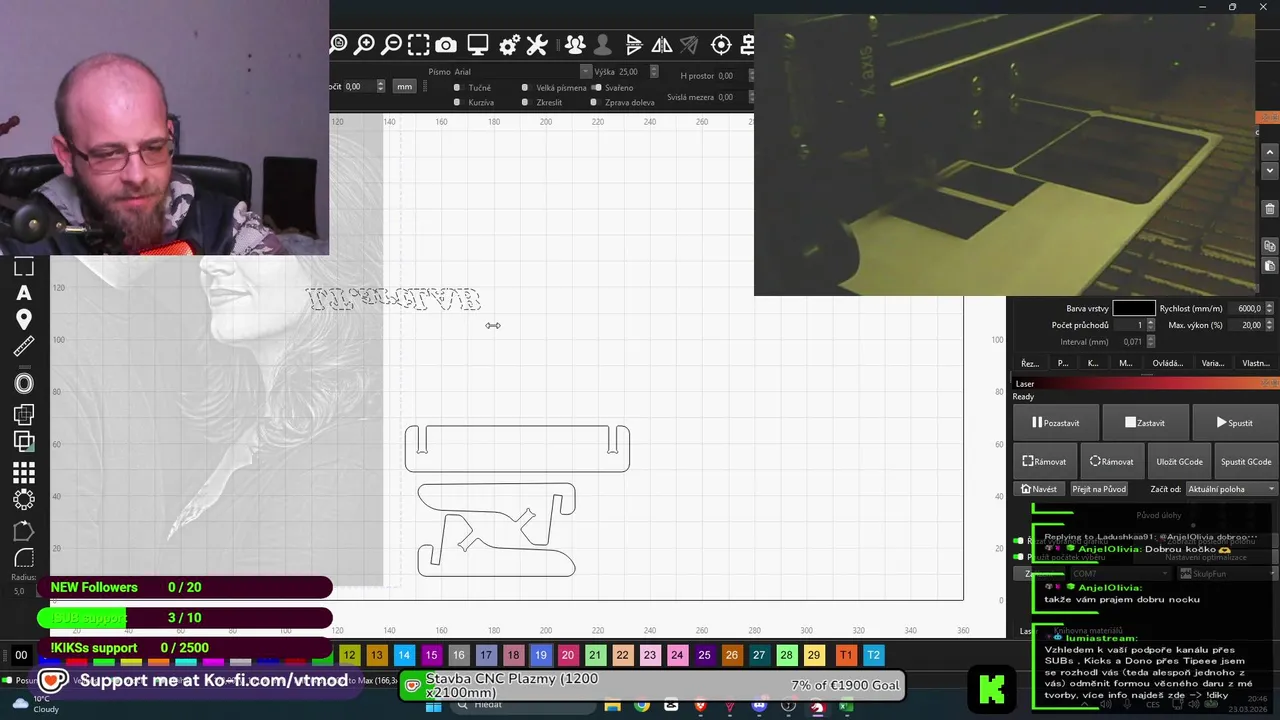This screenshot has height=720, width=1280.
Task: Select the Measure ruler tool
Action: 24,347
